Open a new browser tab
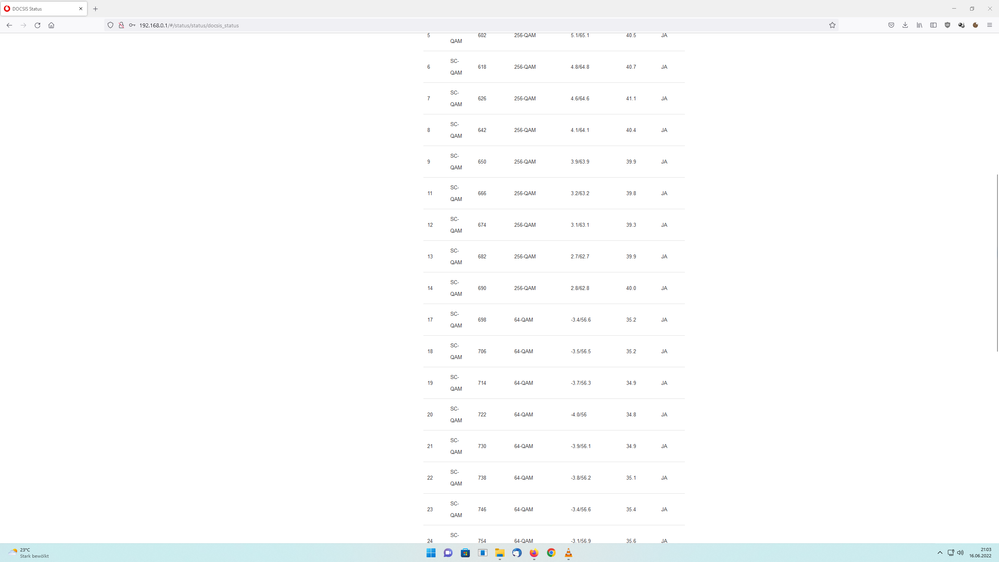 [96, 9]
